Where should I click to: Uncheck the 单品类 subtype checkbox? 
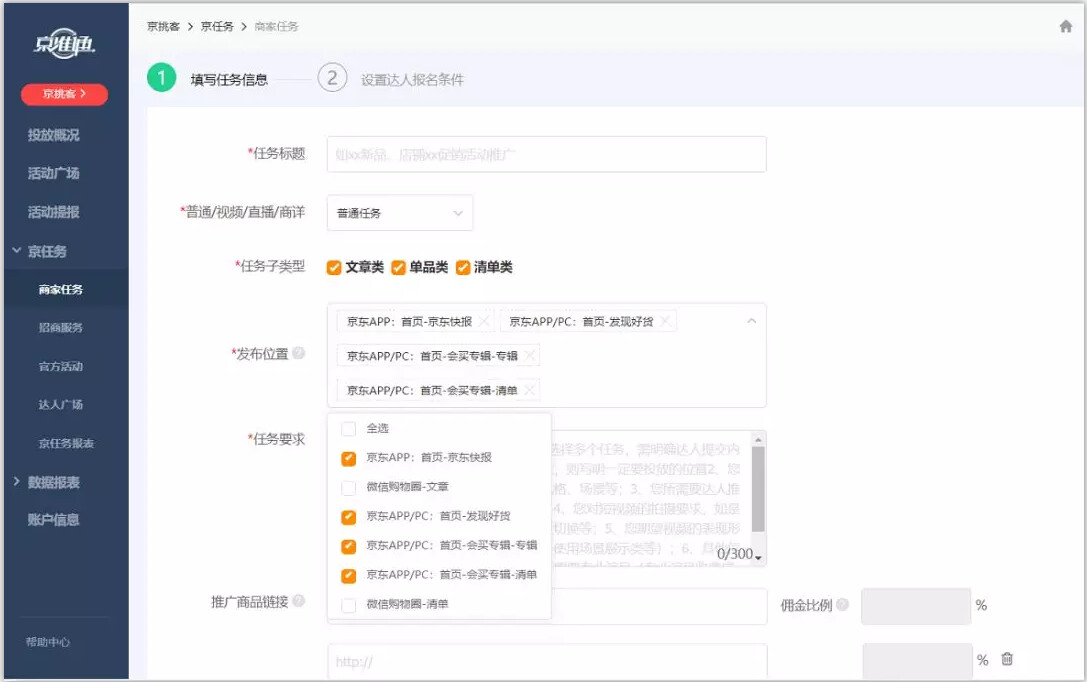(398, 268)
